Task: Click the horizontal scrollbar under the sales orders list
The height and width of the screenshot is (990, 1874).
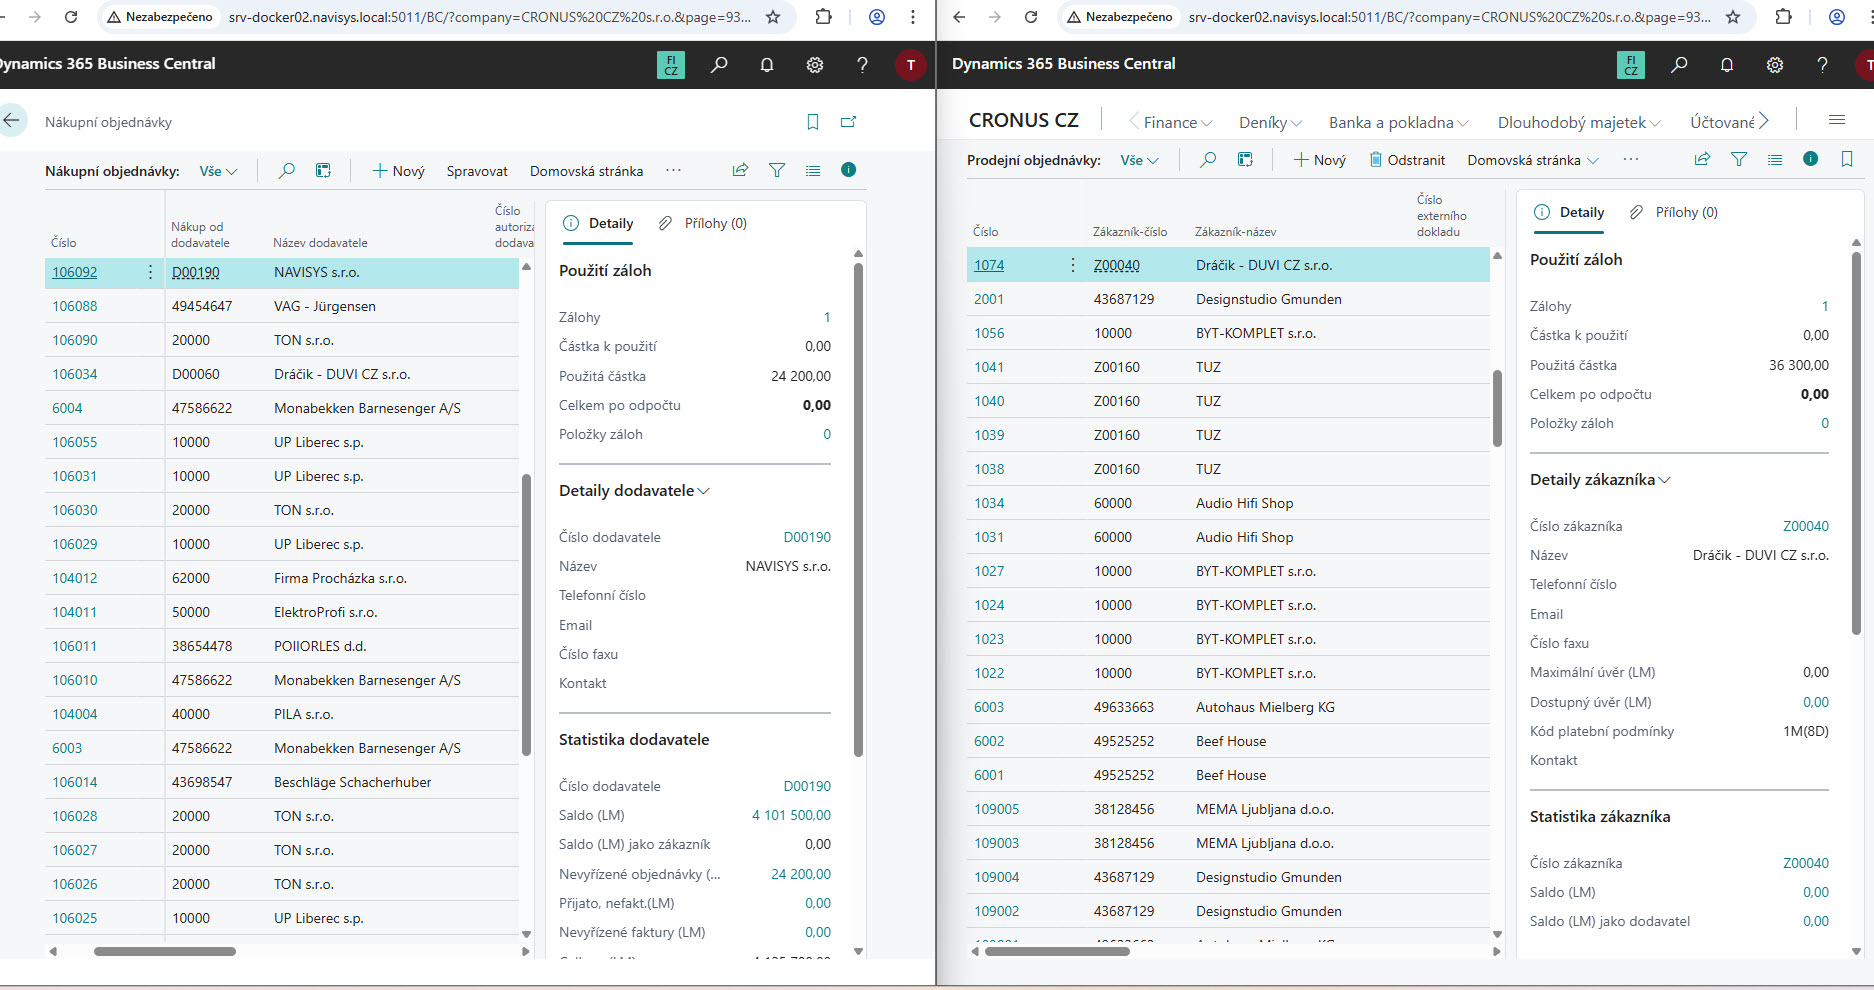Action: coord(1057,951)
